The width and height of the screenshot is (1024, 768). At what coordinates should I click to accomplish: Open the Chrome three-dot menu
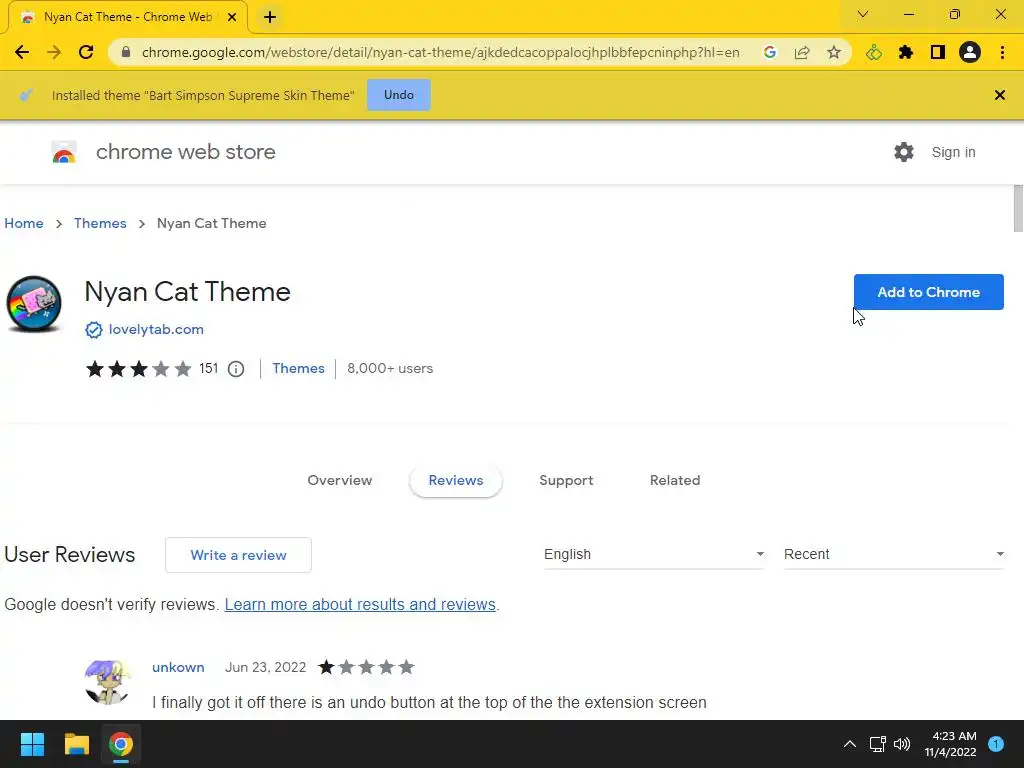pos(1002,52)
